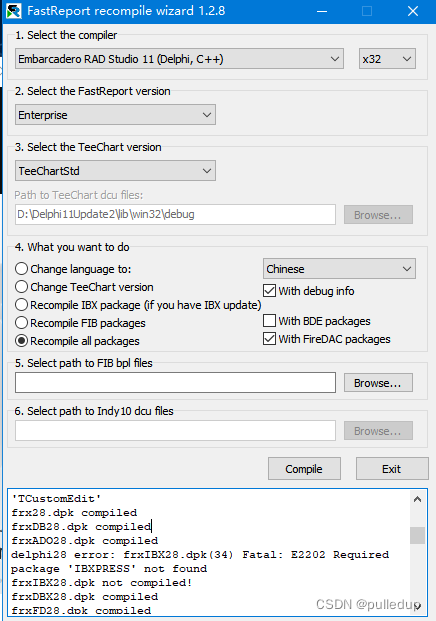The width and height of the screenshot is (436, 621).
Task: Open the Enterprise version dropdown
Action: (x=115, y=115)
